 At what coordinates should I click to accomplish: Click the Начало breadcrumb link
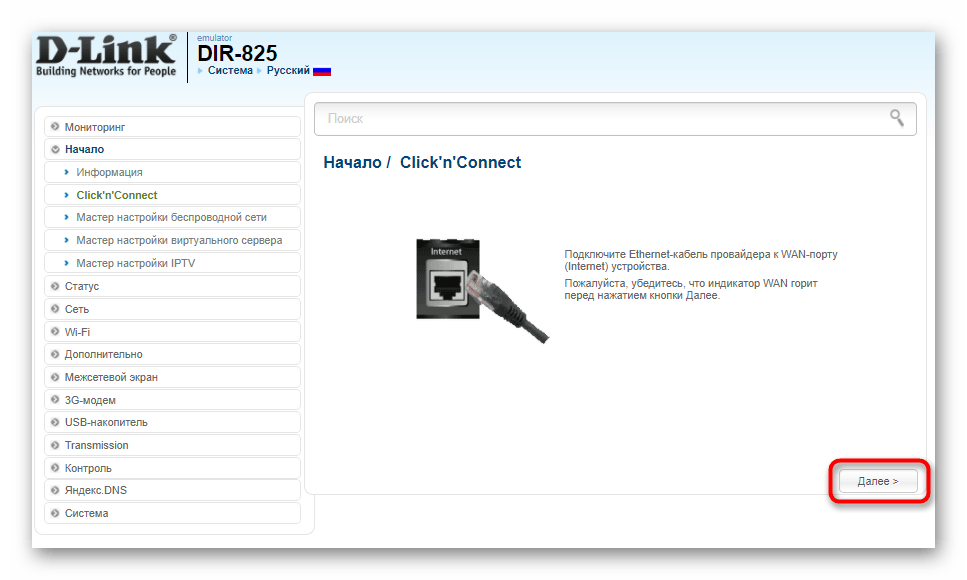pos(352,162)
